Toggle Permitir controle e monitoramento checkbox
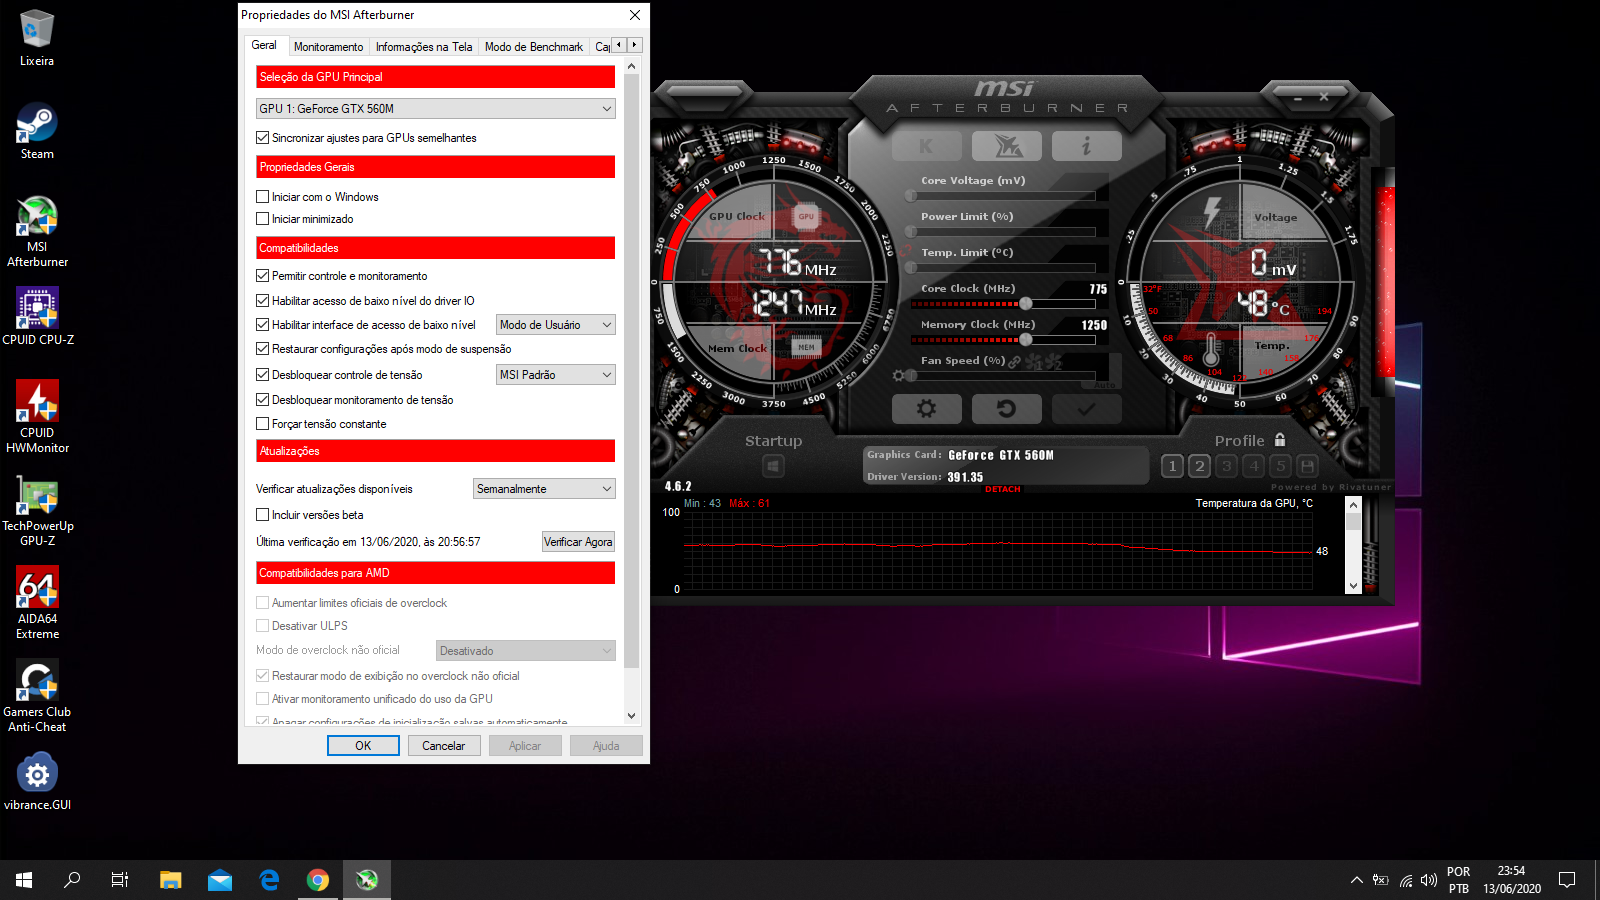Viewport: 1600px width, 900px height. [263, 276]
